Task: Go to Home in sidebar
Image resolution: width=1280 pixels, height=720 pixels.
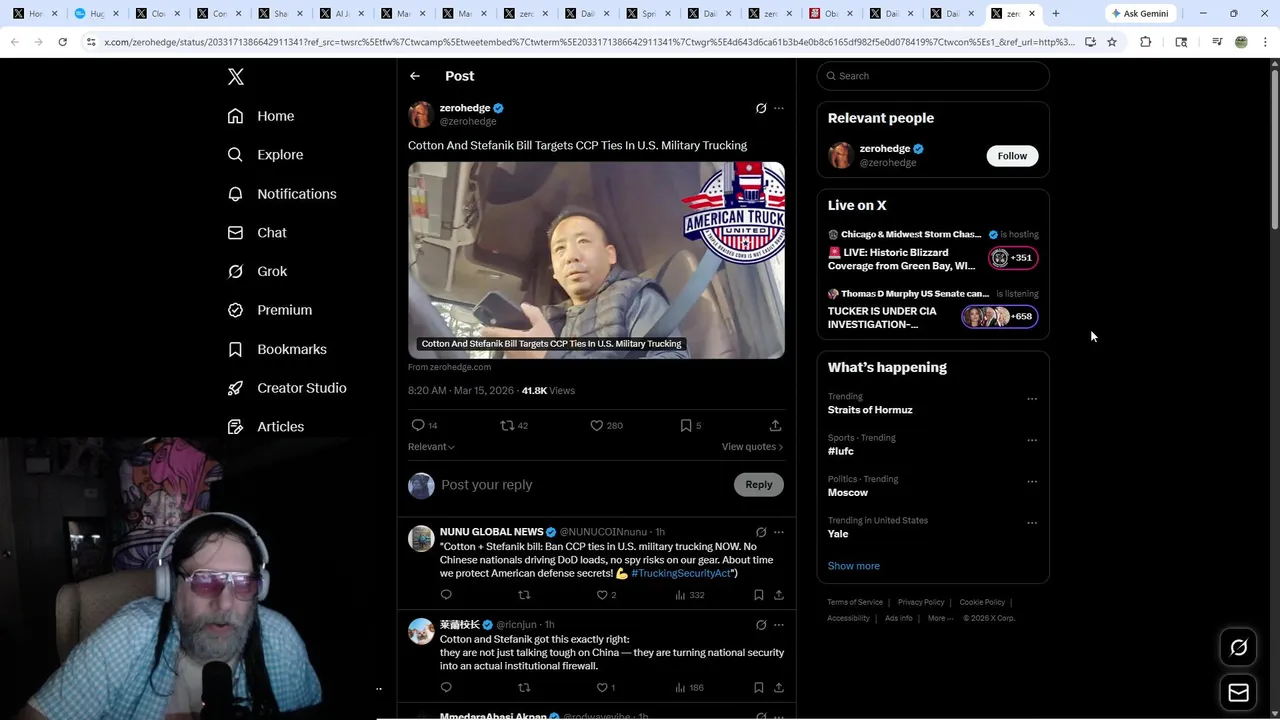Action: [x=262, y=116]
